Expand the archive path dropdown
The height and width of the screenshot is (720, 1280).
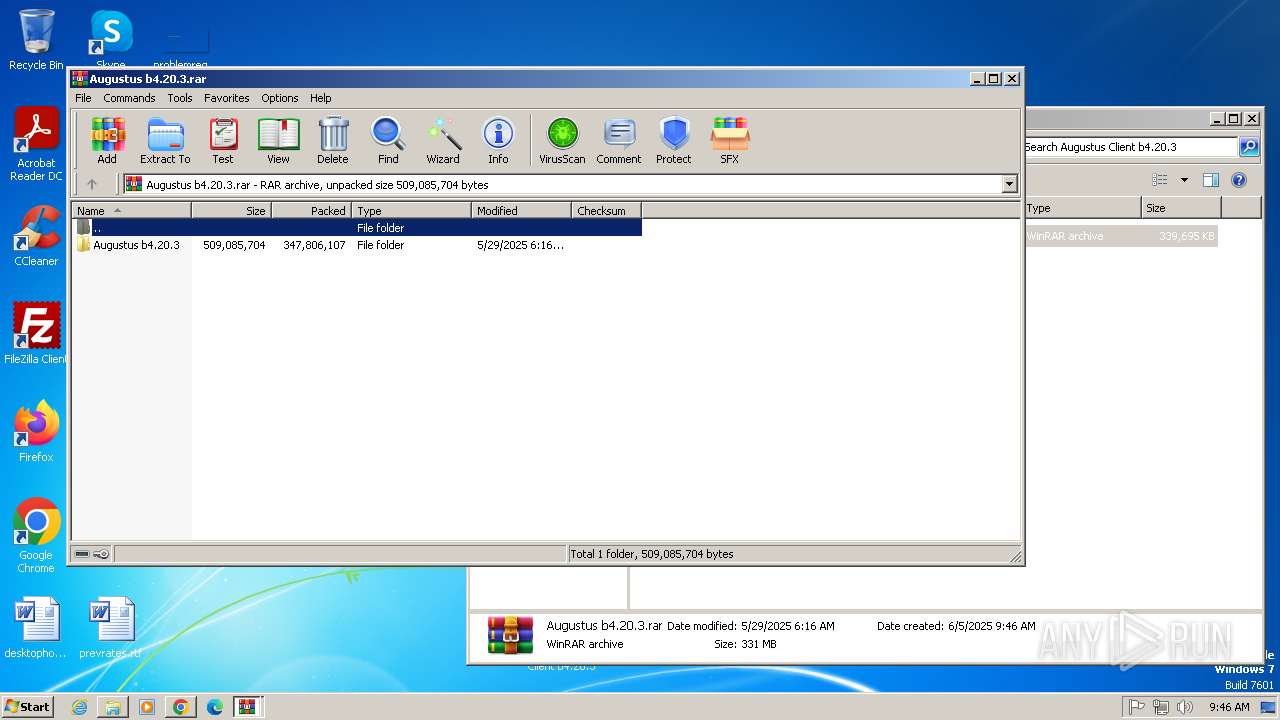(1009, 184)
